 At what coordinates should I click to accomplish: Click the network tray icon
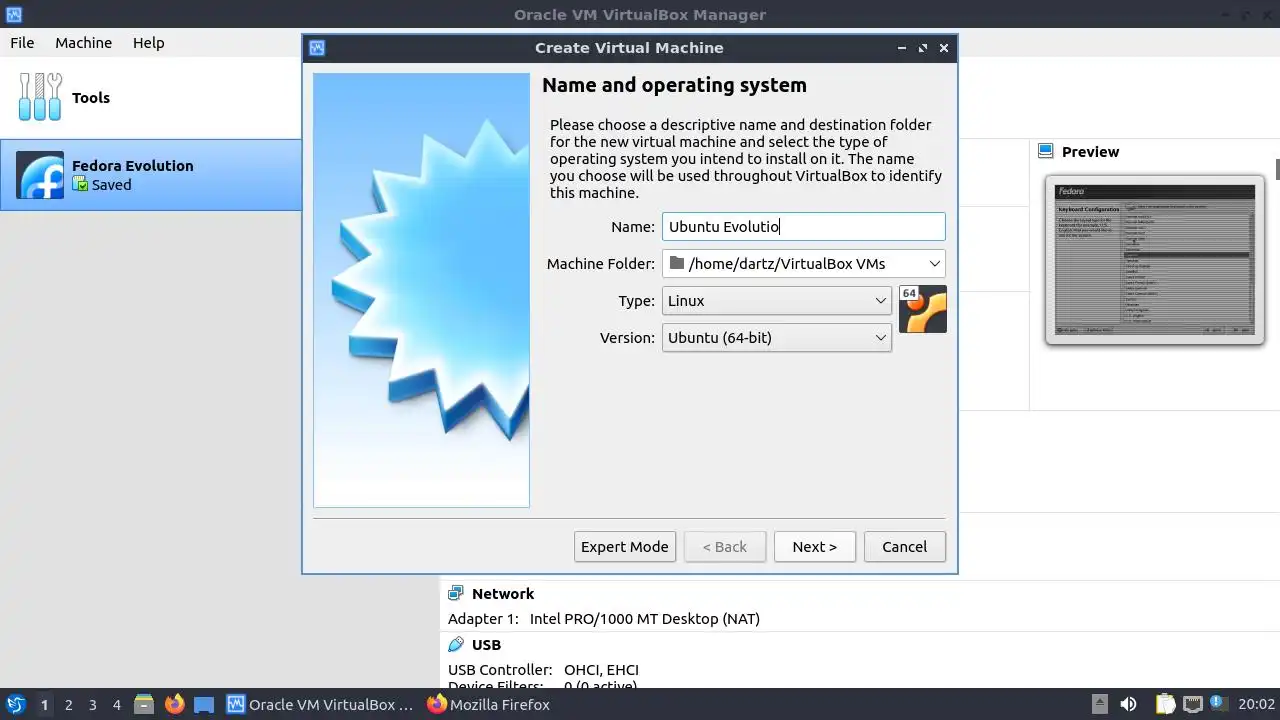1192,704
